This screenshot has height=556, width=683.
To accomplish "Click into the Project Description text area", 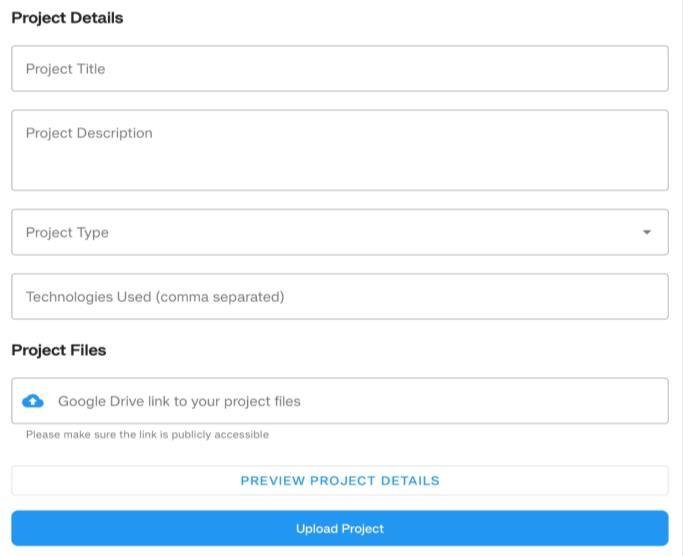I will point(340,150).
